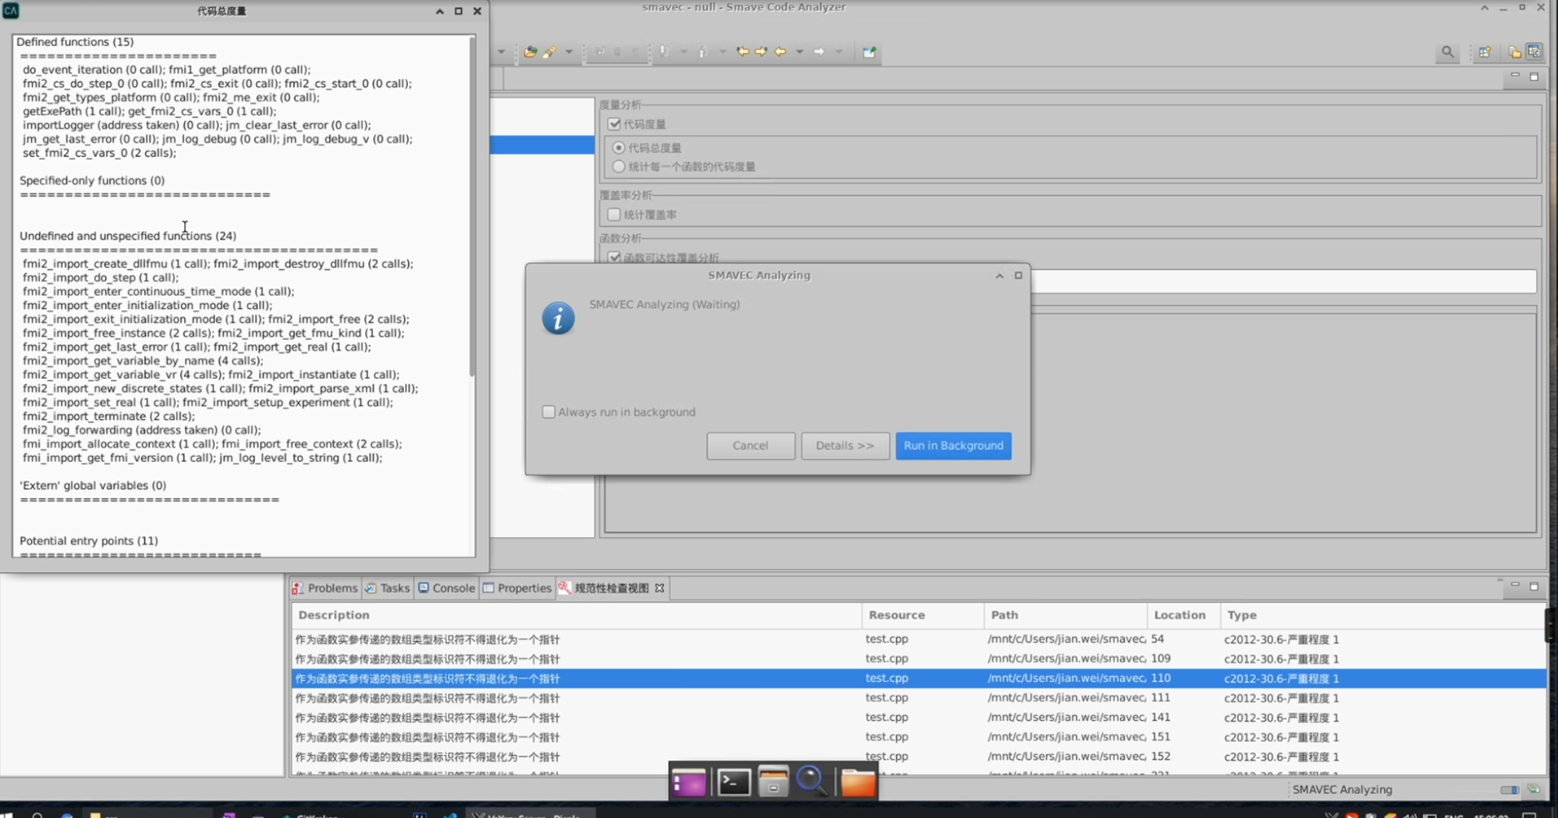
Task: Close the 规范性检查视图 tab
Action: 660,588
